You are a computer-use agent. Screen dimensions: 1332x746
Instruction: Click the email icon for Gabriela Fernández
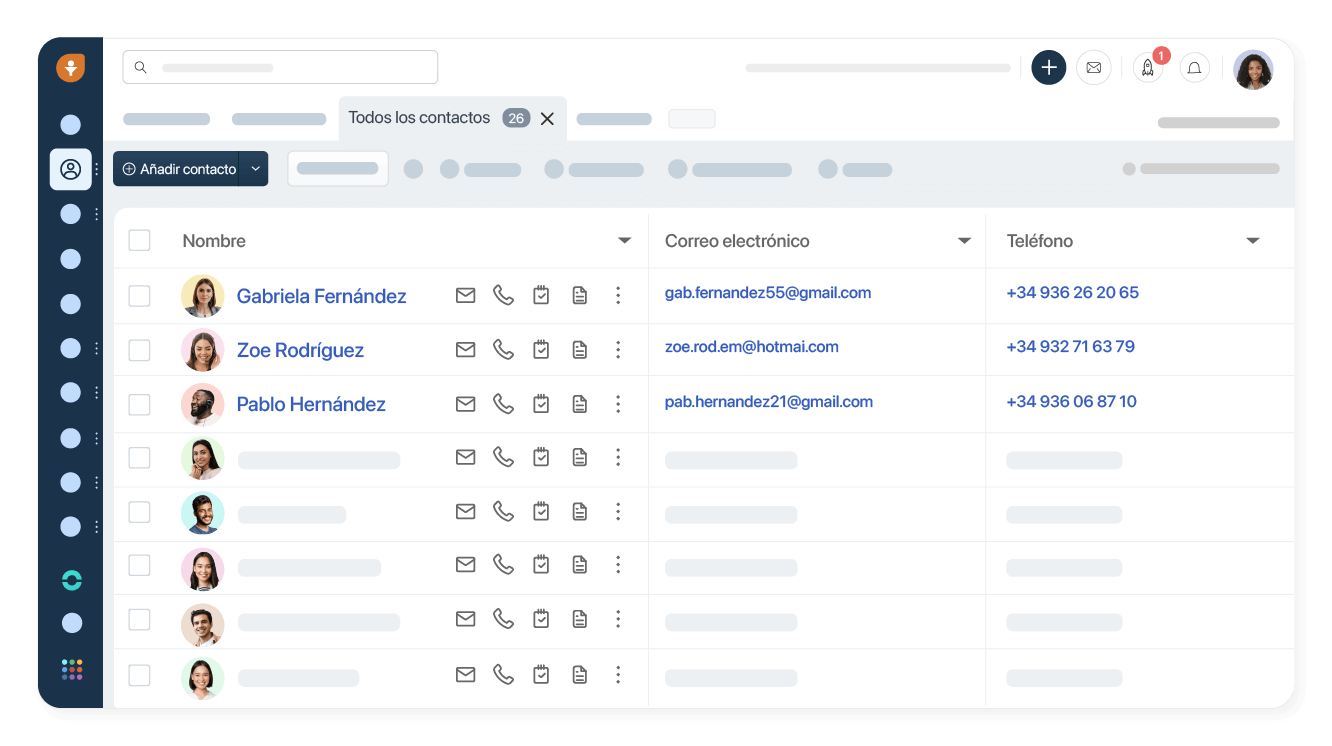(465, 295)
